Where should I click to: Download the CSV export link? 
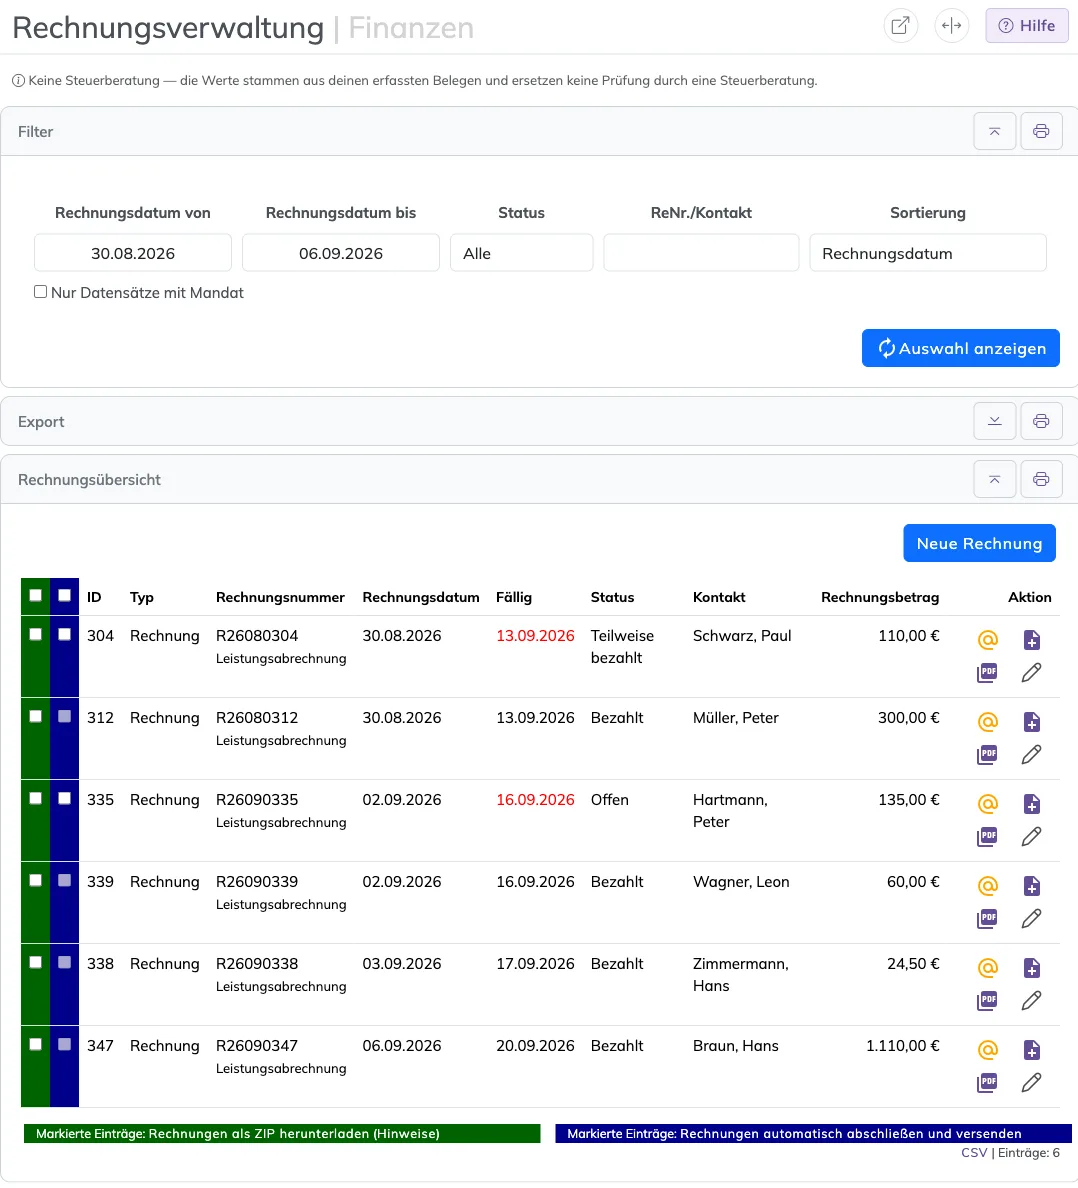click(974, 1152)
